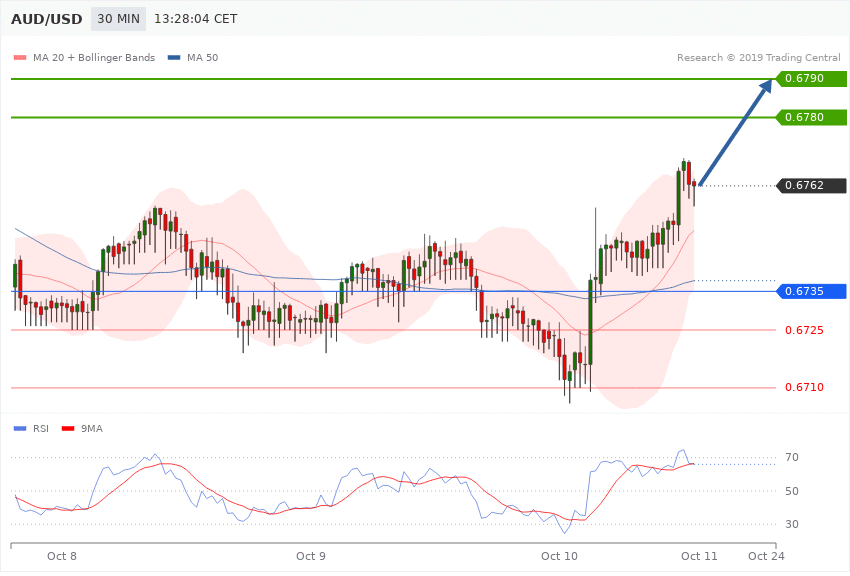
Task: Click the Oct 10 date axis label
Action: (x=559, y=556)
